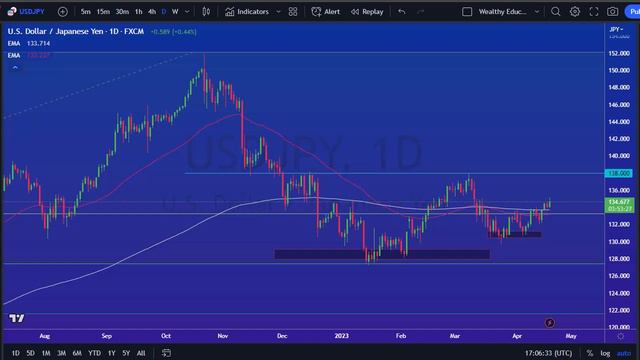This screenshot has height=360, width=640.
Task: Set date range to 5D
Action: tap(30, 353)
